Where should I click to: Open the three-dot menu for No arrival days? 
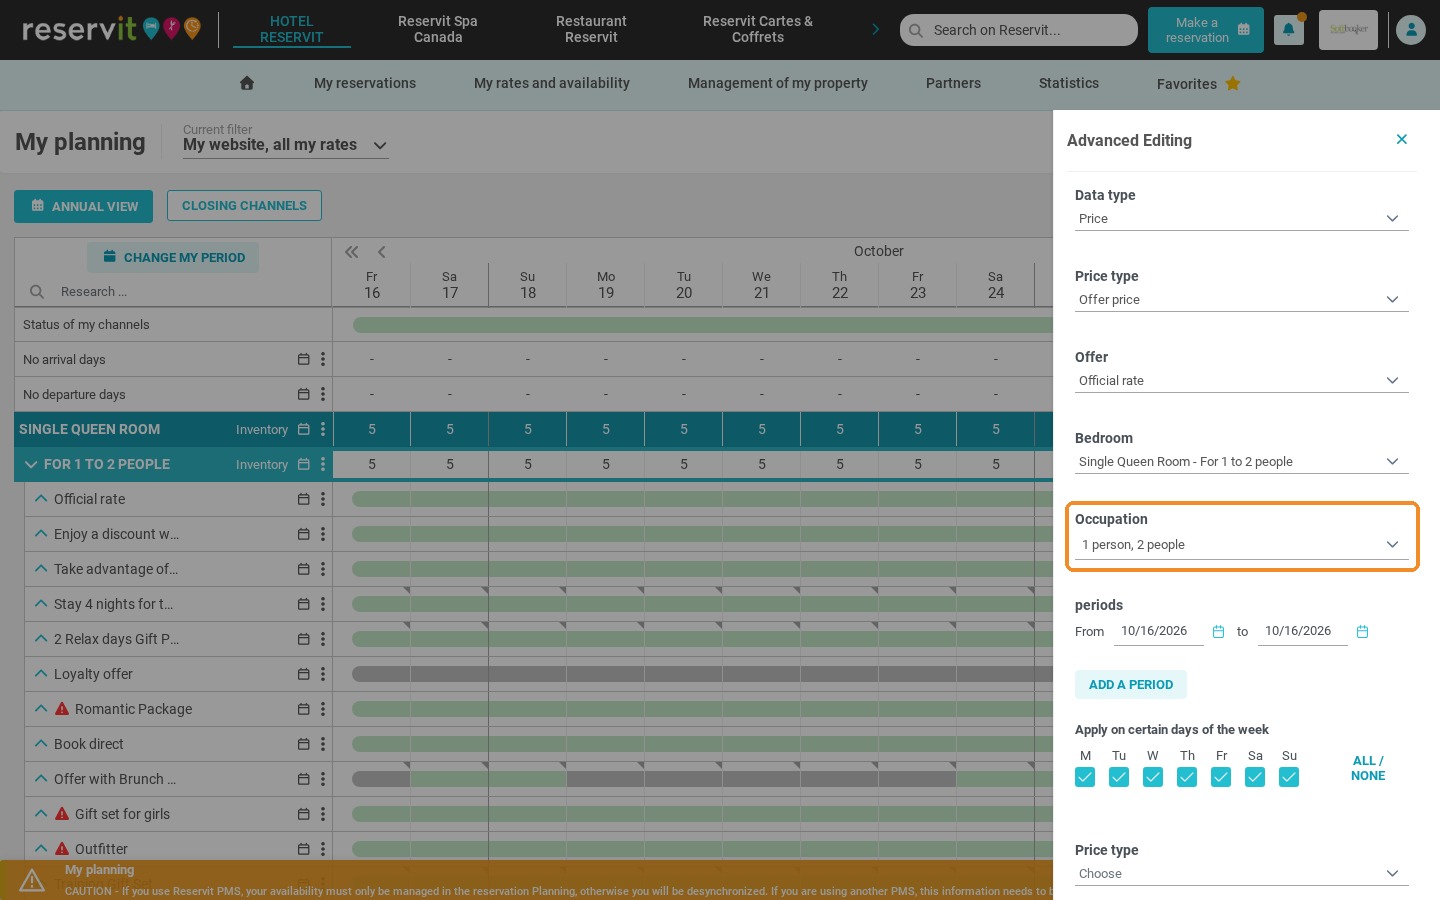[x=323, y=359]
